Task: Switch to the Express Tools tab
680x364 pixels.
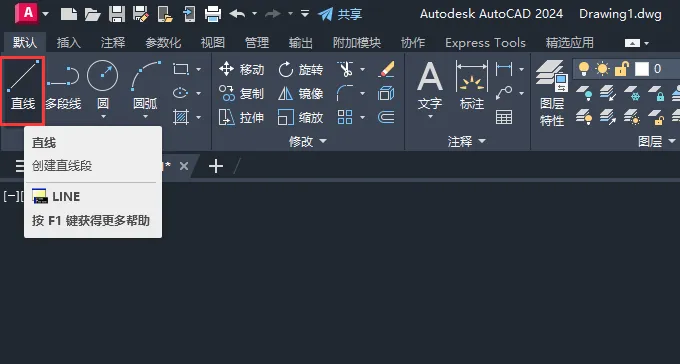Action: pyautogui.click(x=485, y=43)
